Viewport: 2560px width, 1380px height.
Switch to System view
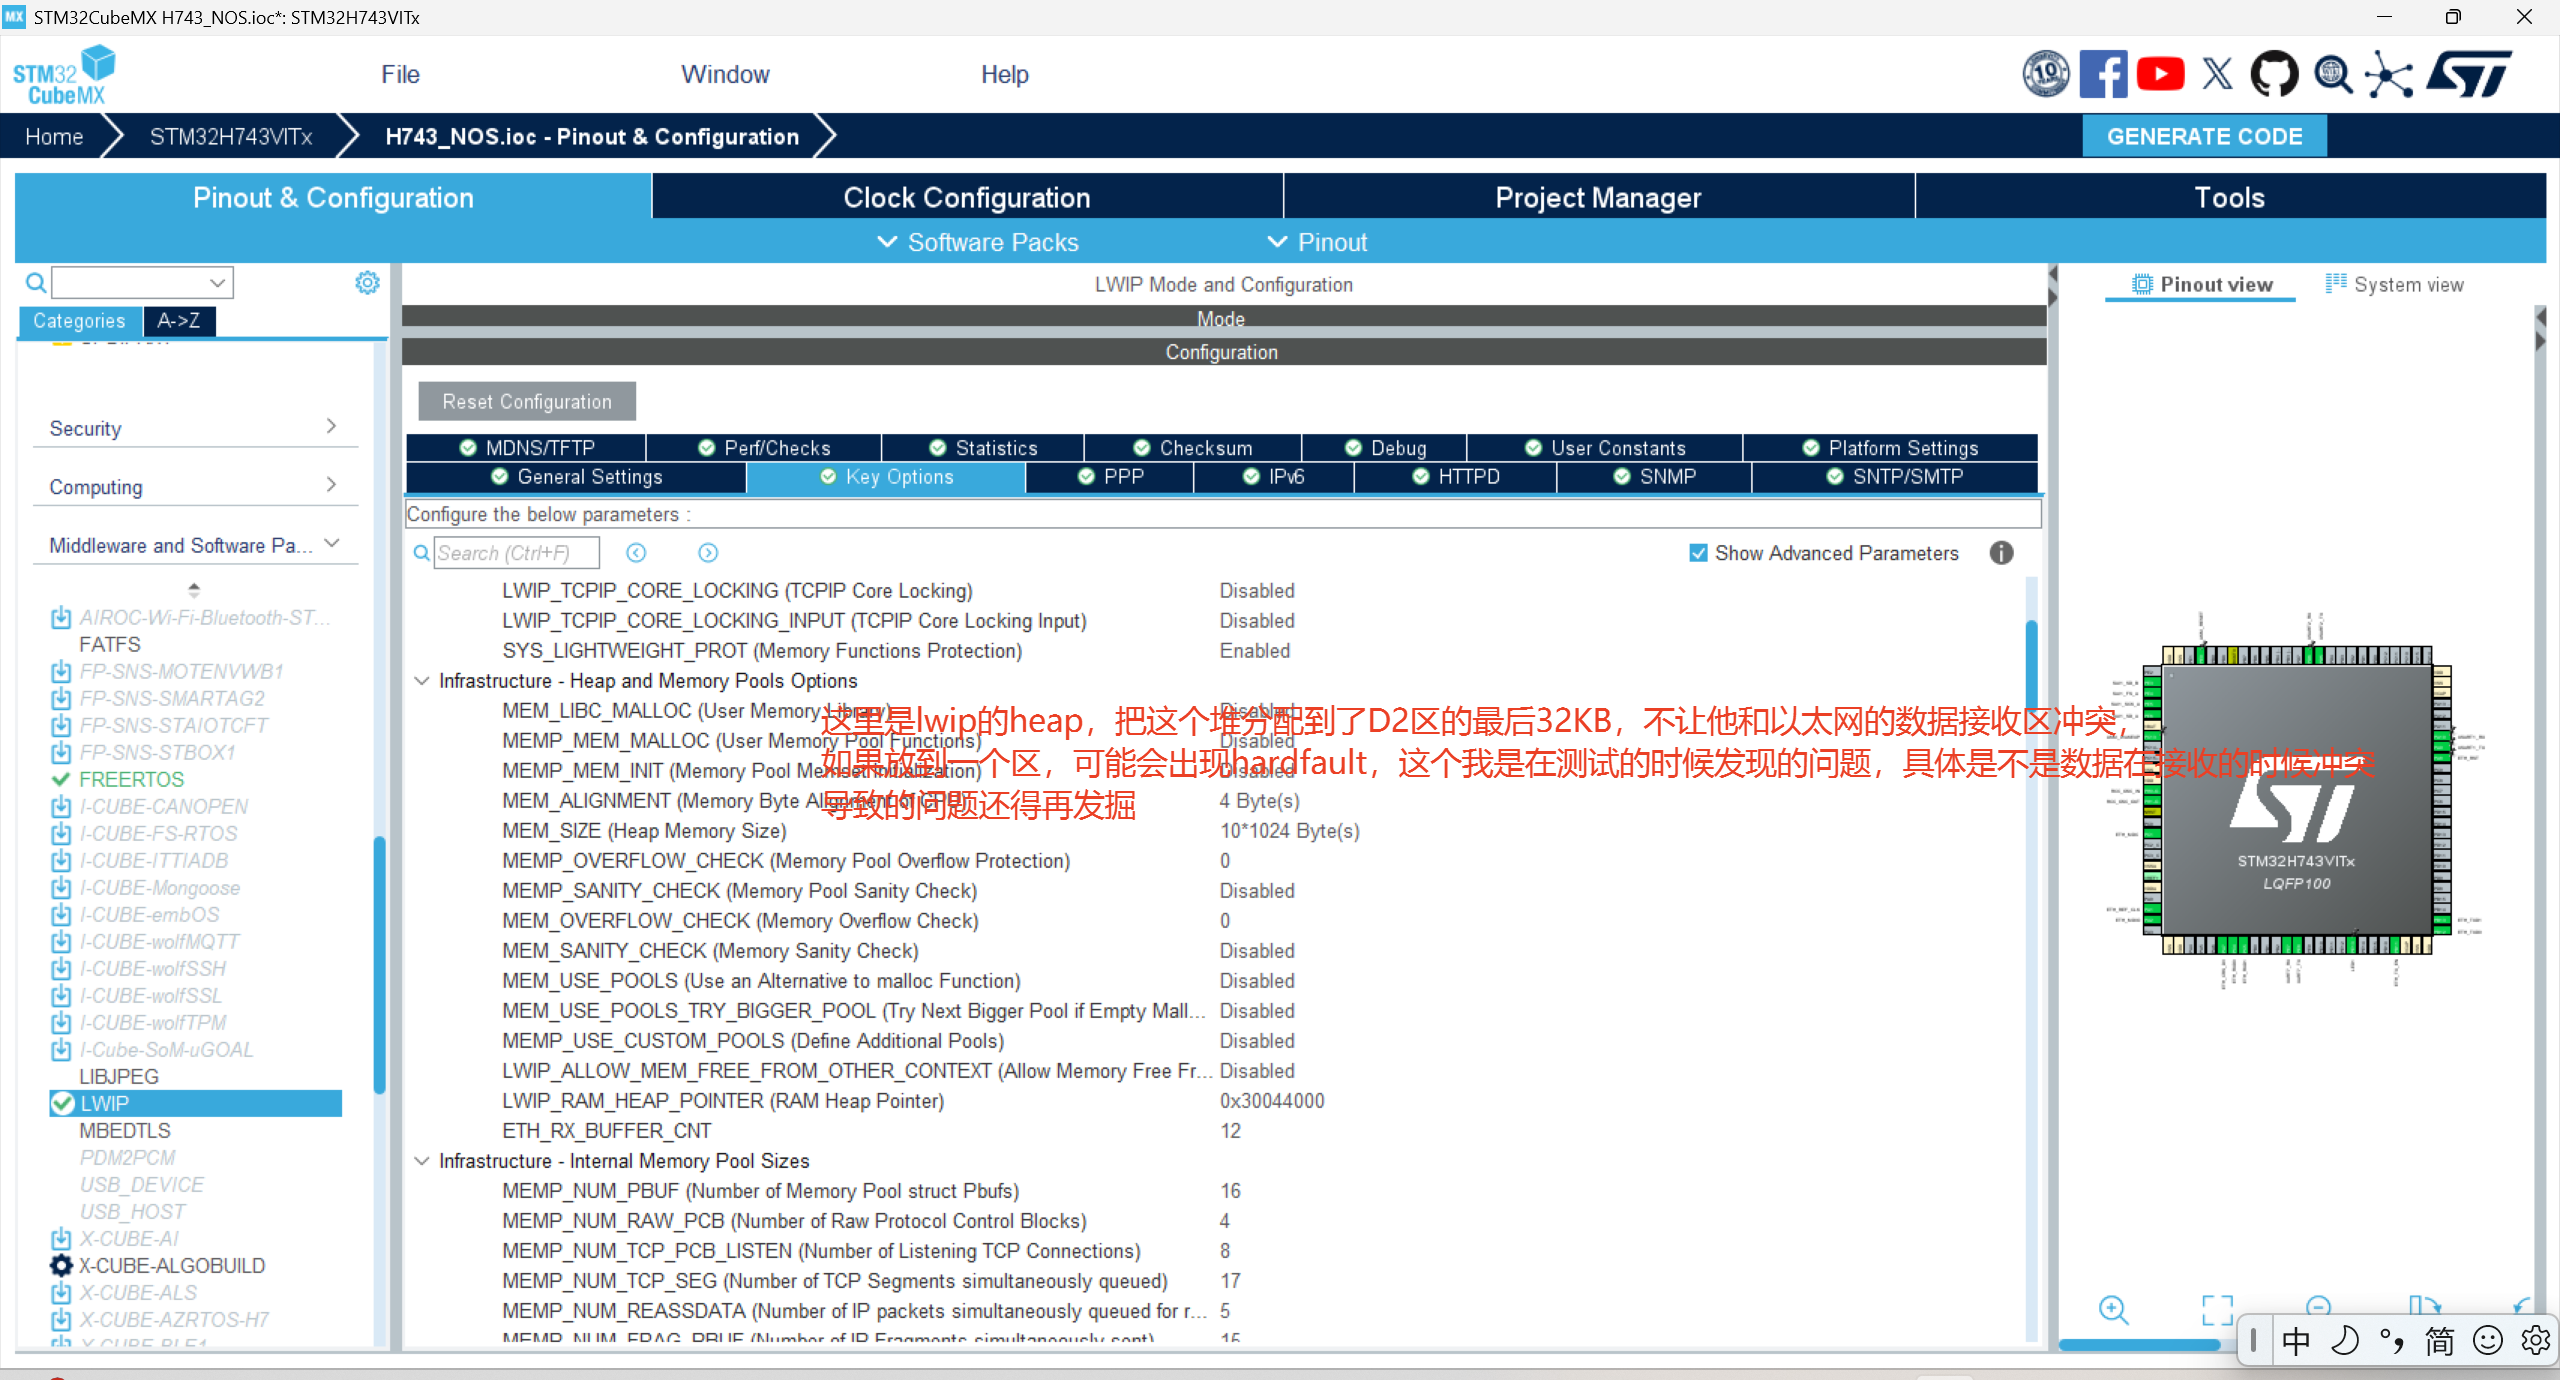click(x=2395, y=285)
